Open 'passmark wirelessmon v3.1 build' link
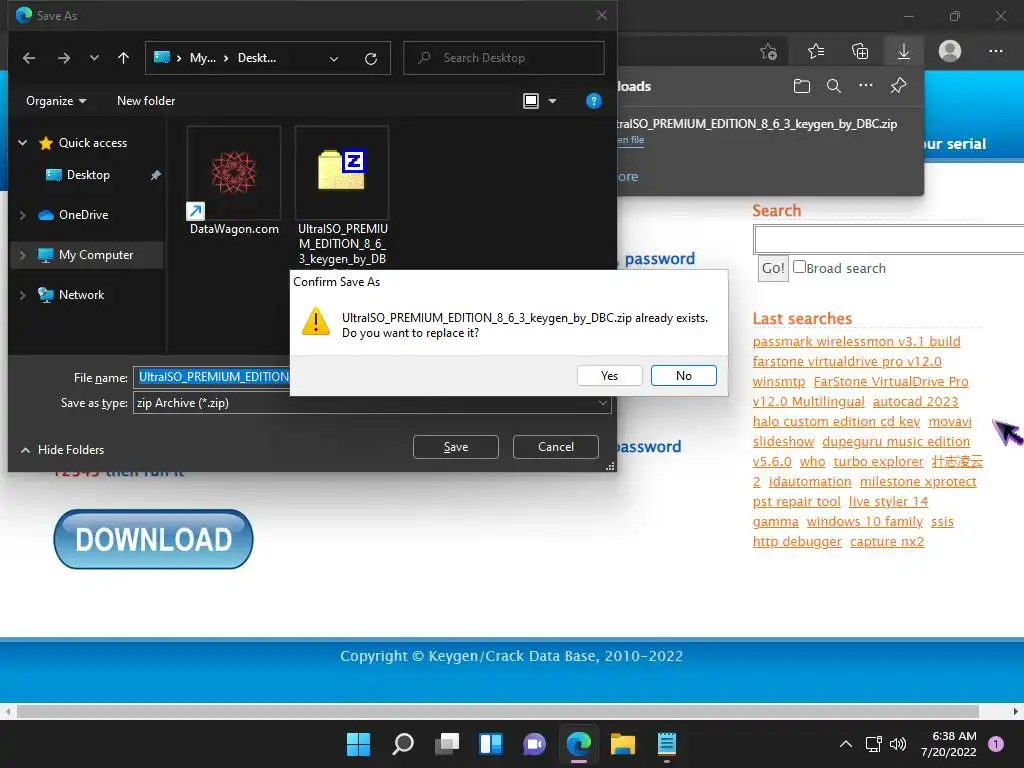The height and width of the screenshot is (768, 1024). click(856, 342)
